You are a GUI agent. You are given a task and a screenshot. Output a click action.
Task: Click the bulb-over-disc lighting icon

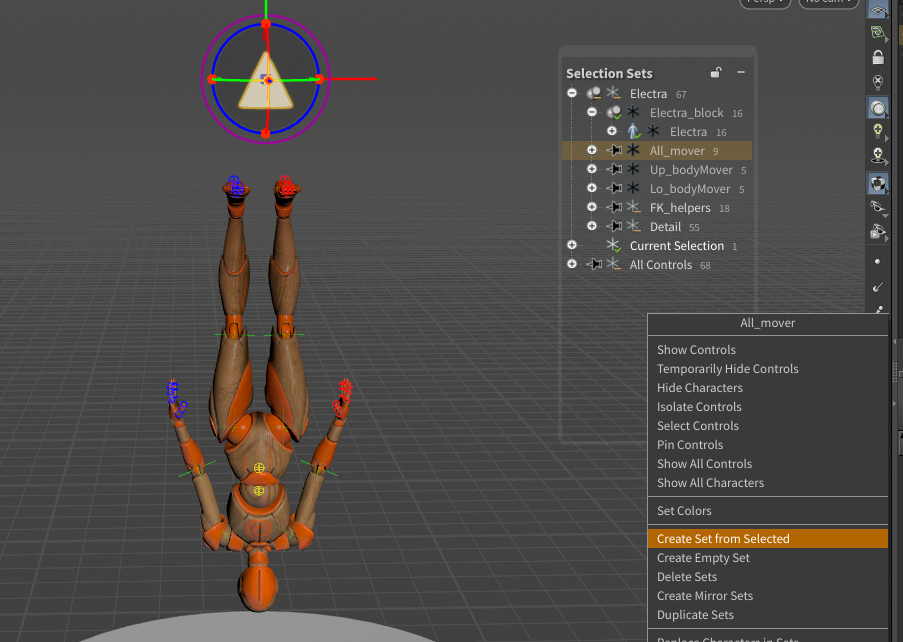pos(878,156)
